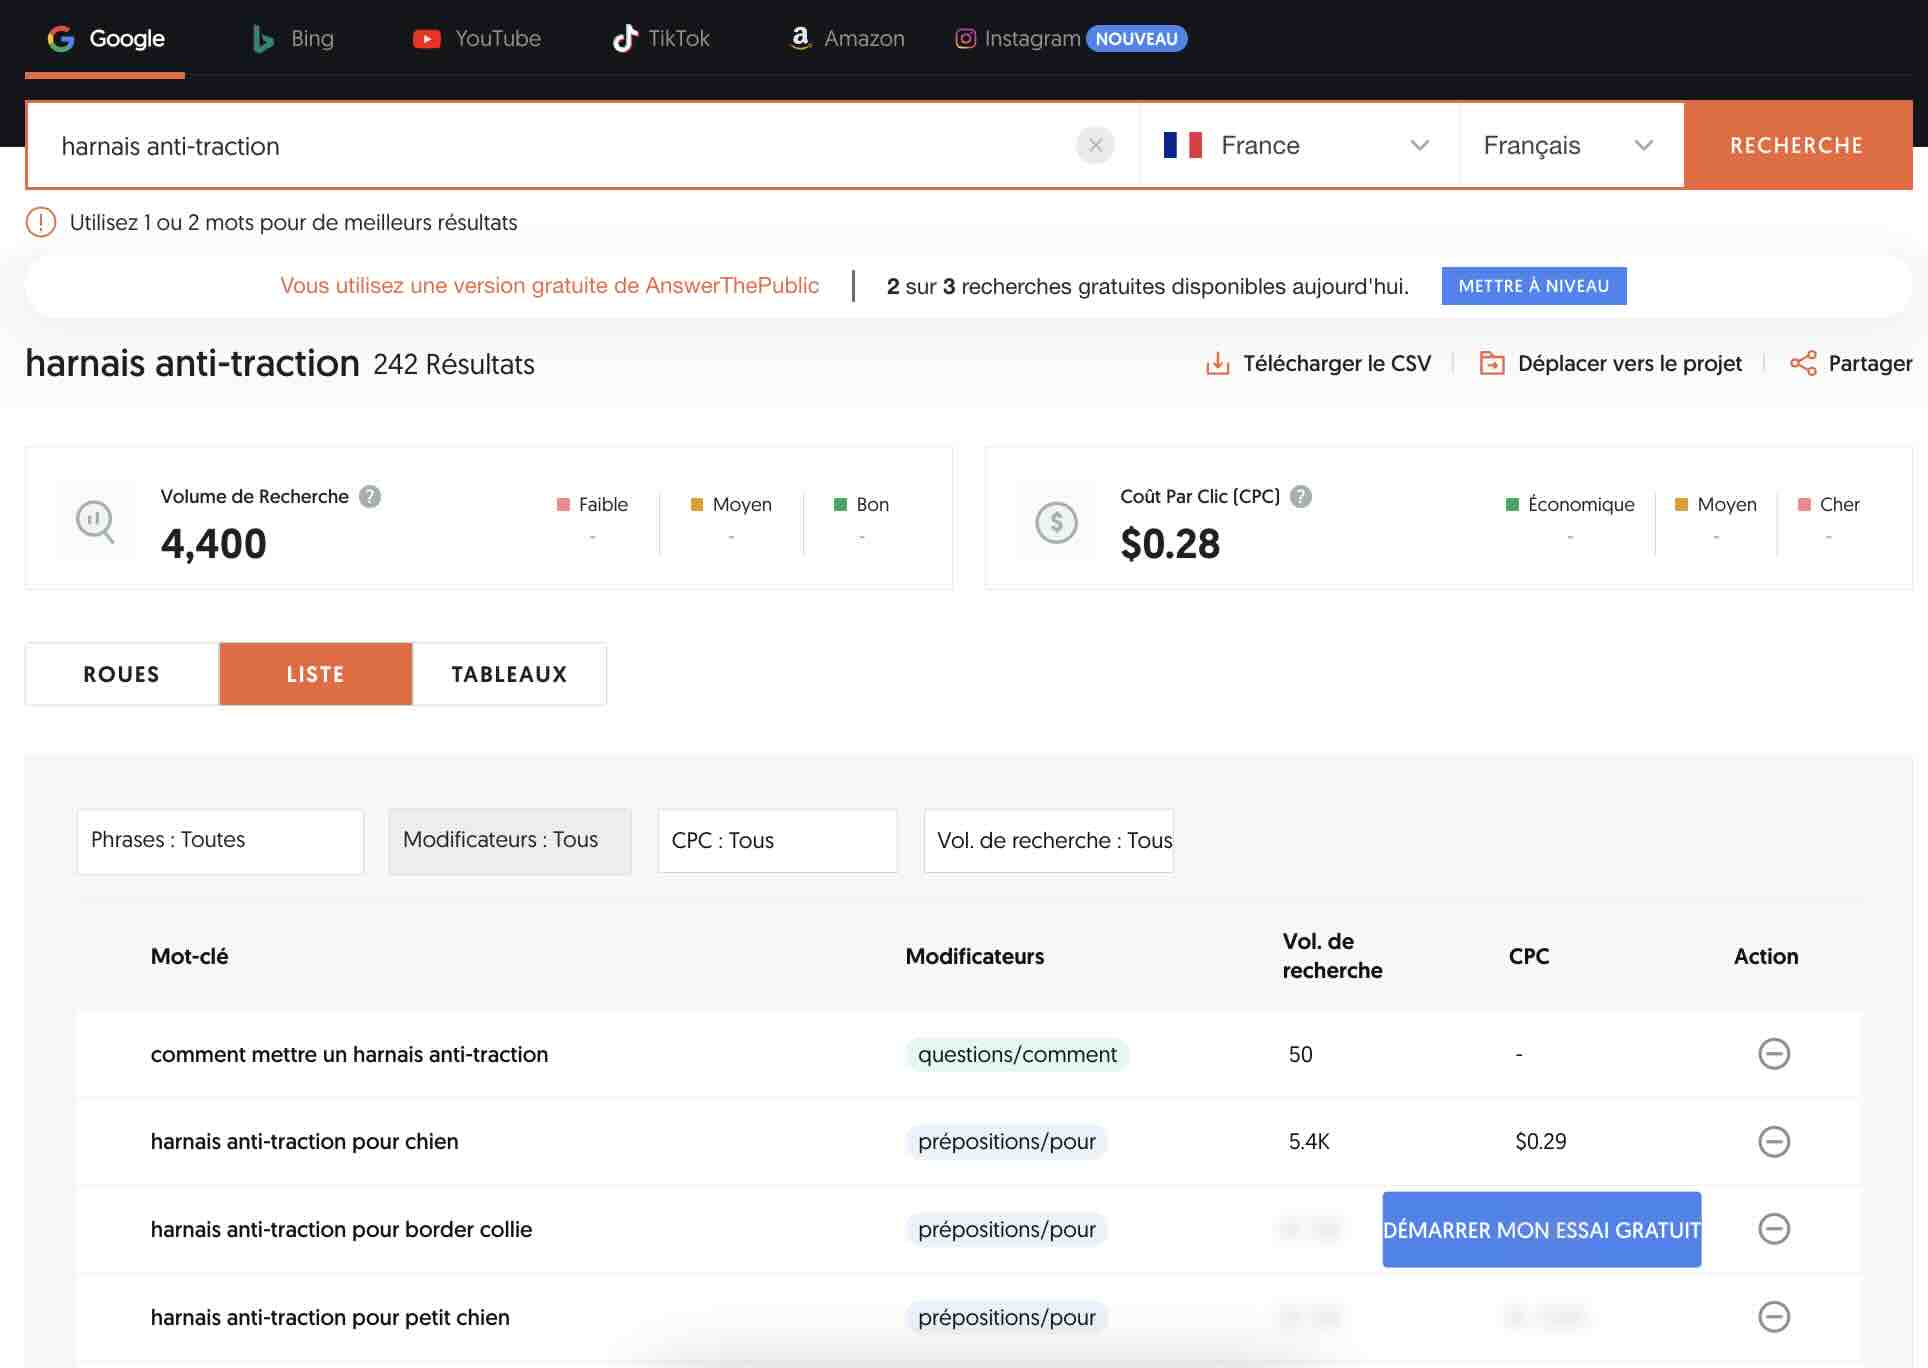
Task: Click DÉMARRER MON ESSAI GRATUIT button
Action: 1542,1230
